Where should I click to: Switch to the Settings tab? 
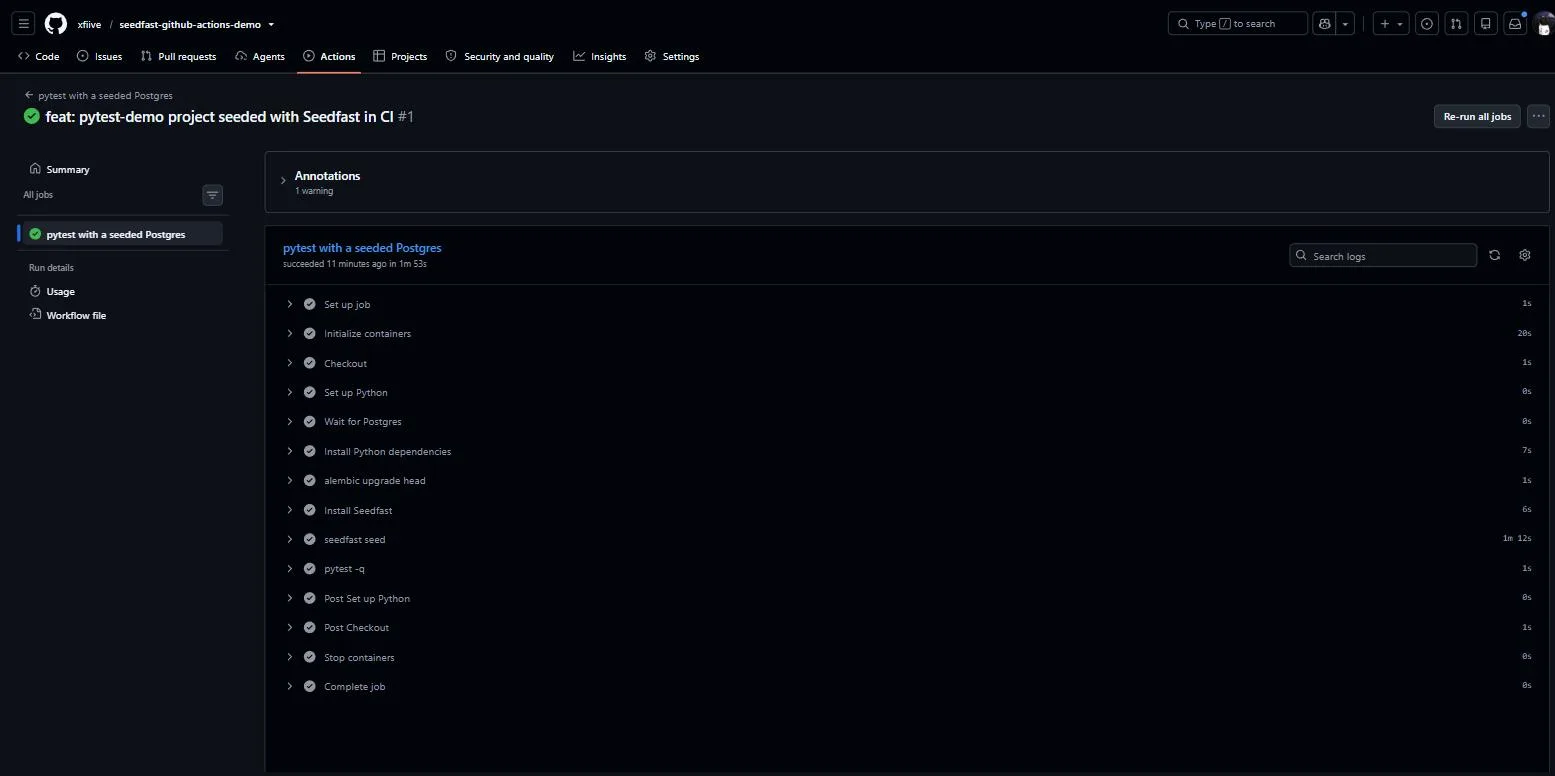[672, 57]
